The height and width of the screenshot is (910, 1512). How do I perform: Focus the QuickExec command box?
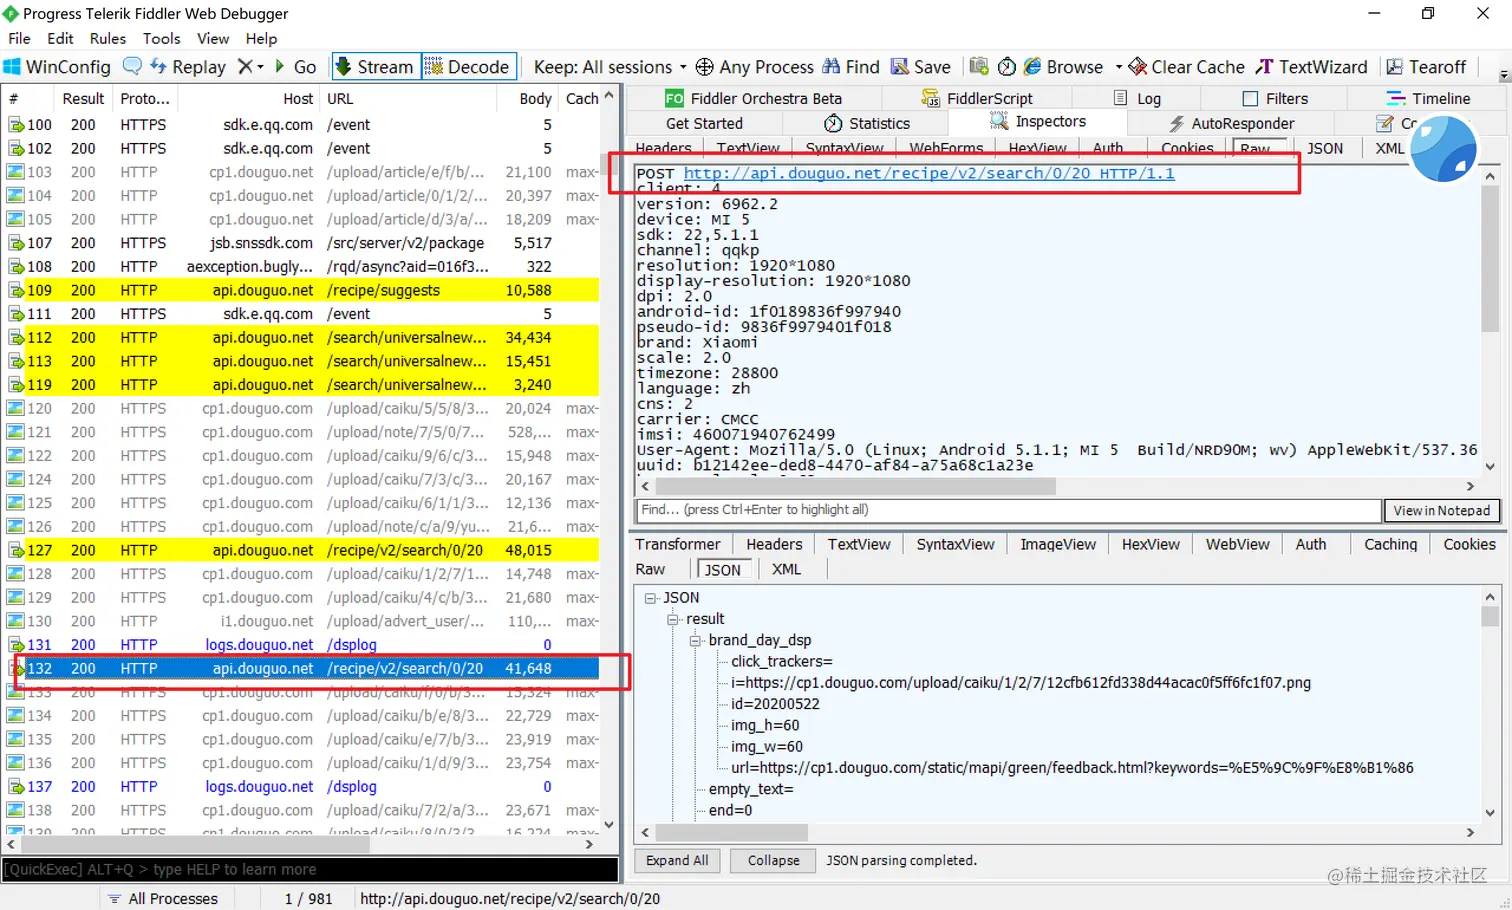(309, 869)
